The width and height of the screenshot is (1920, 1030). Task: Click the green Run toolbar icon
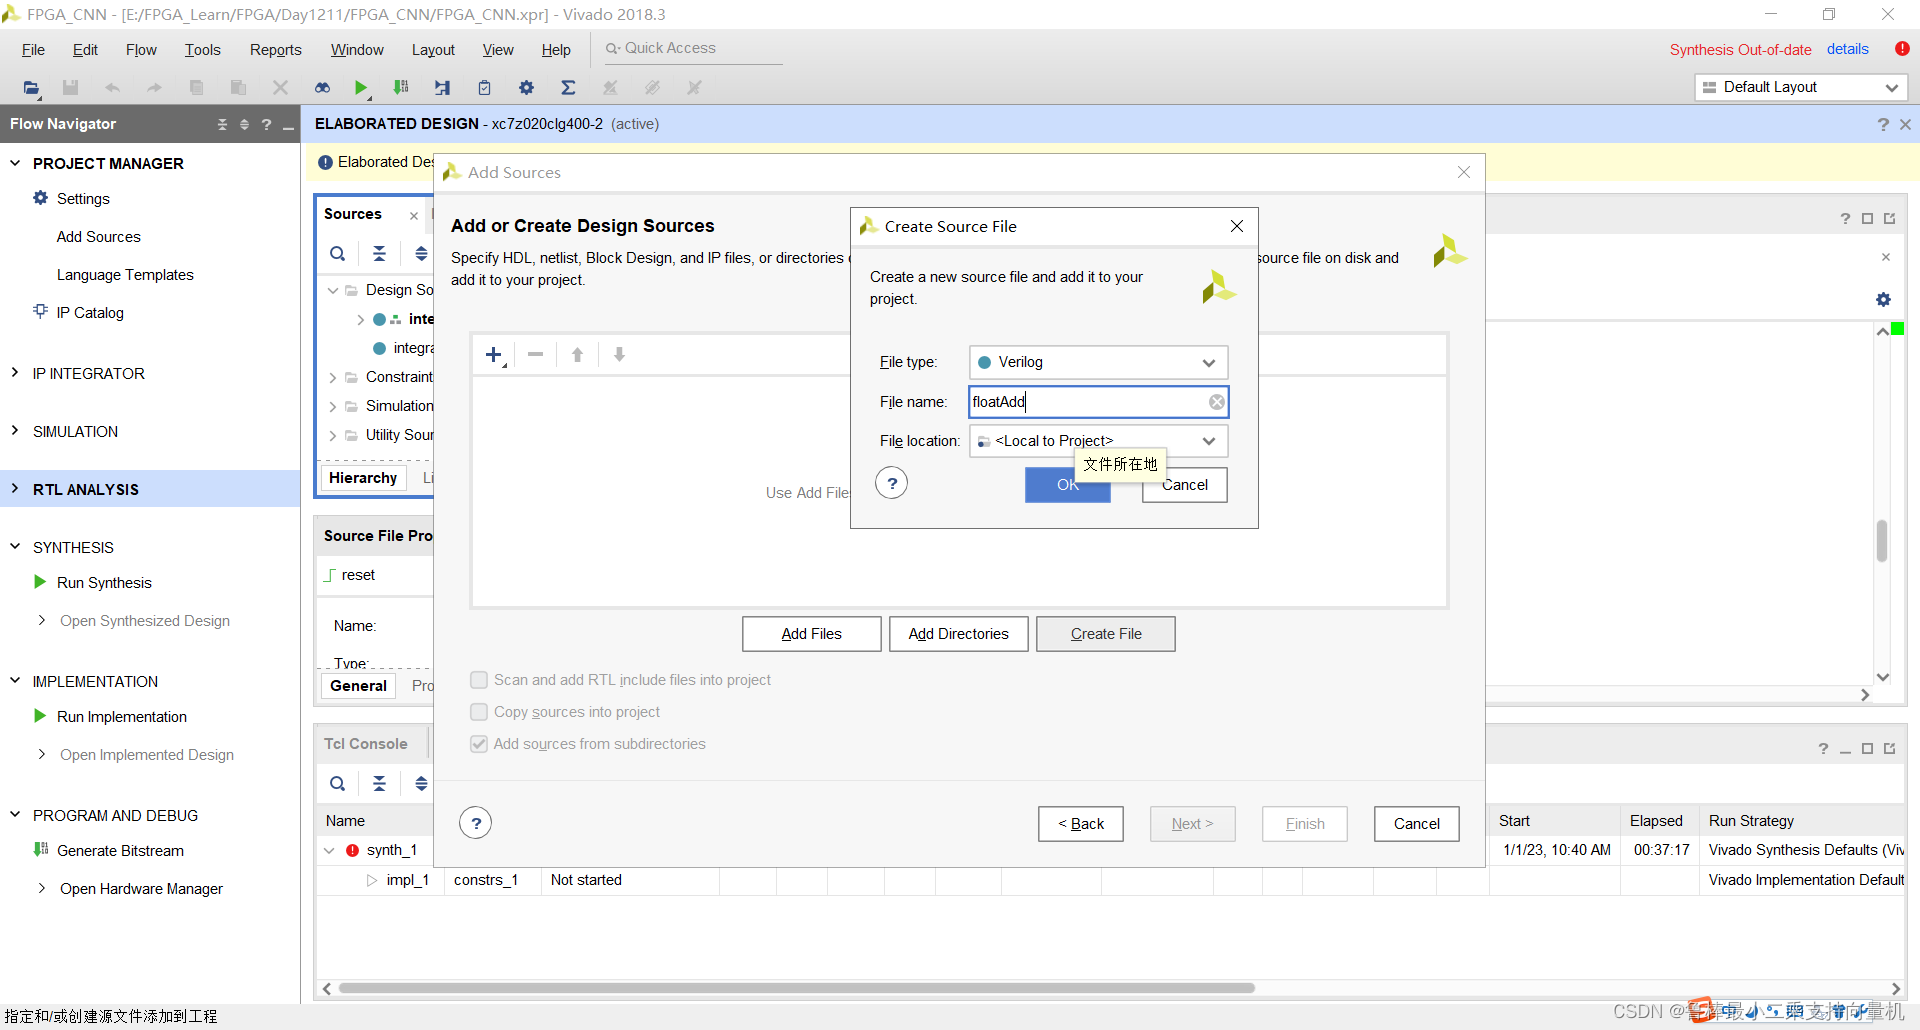point(361,88)
